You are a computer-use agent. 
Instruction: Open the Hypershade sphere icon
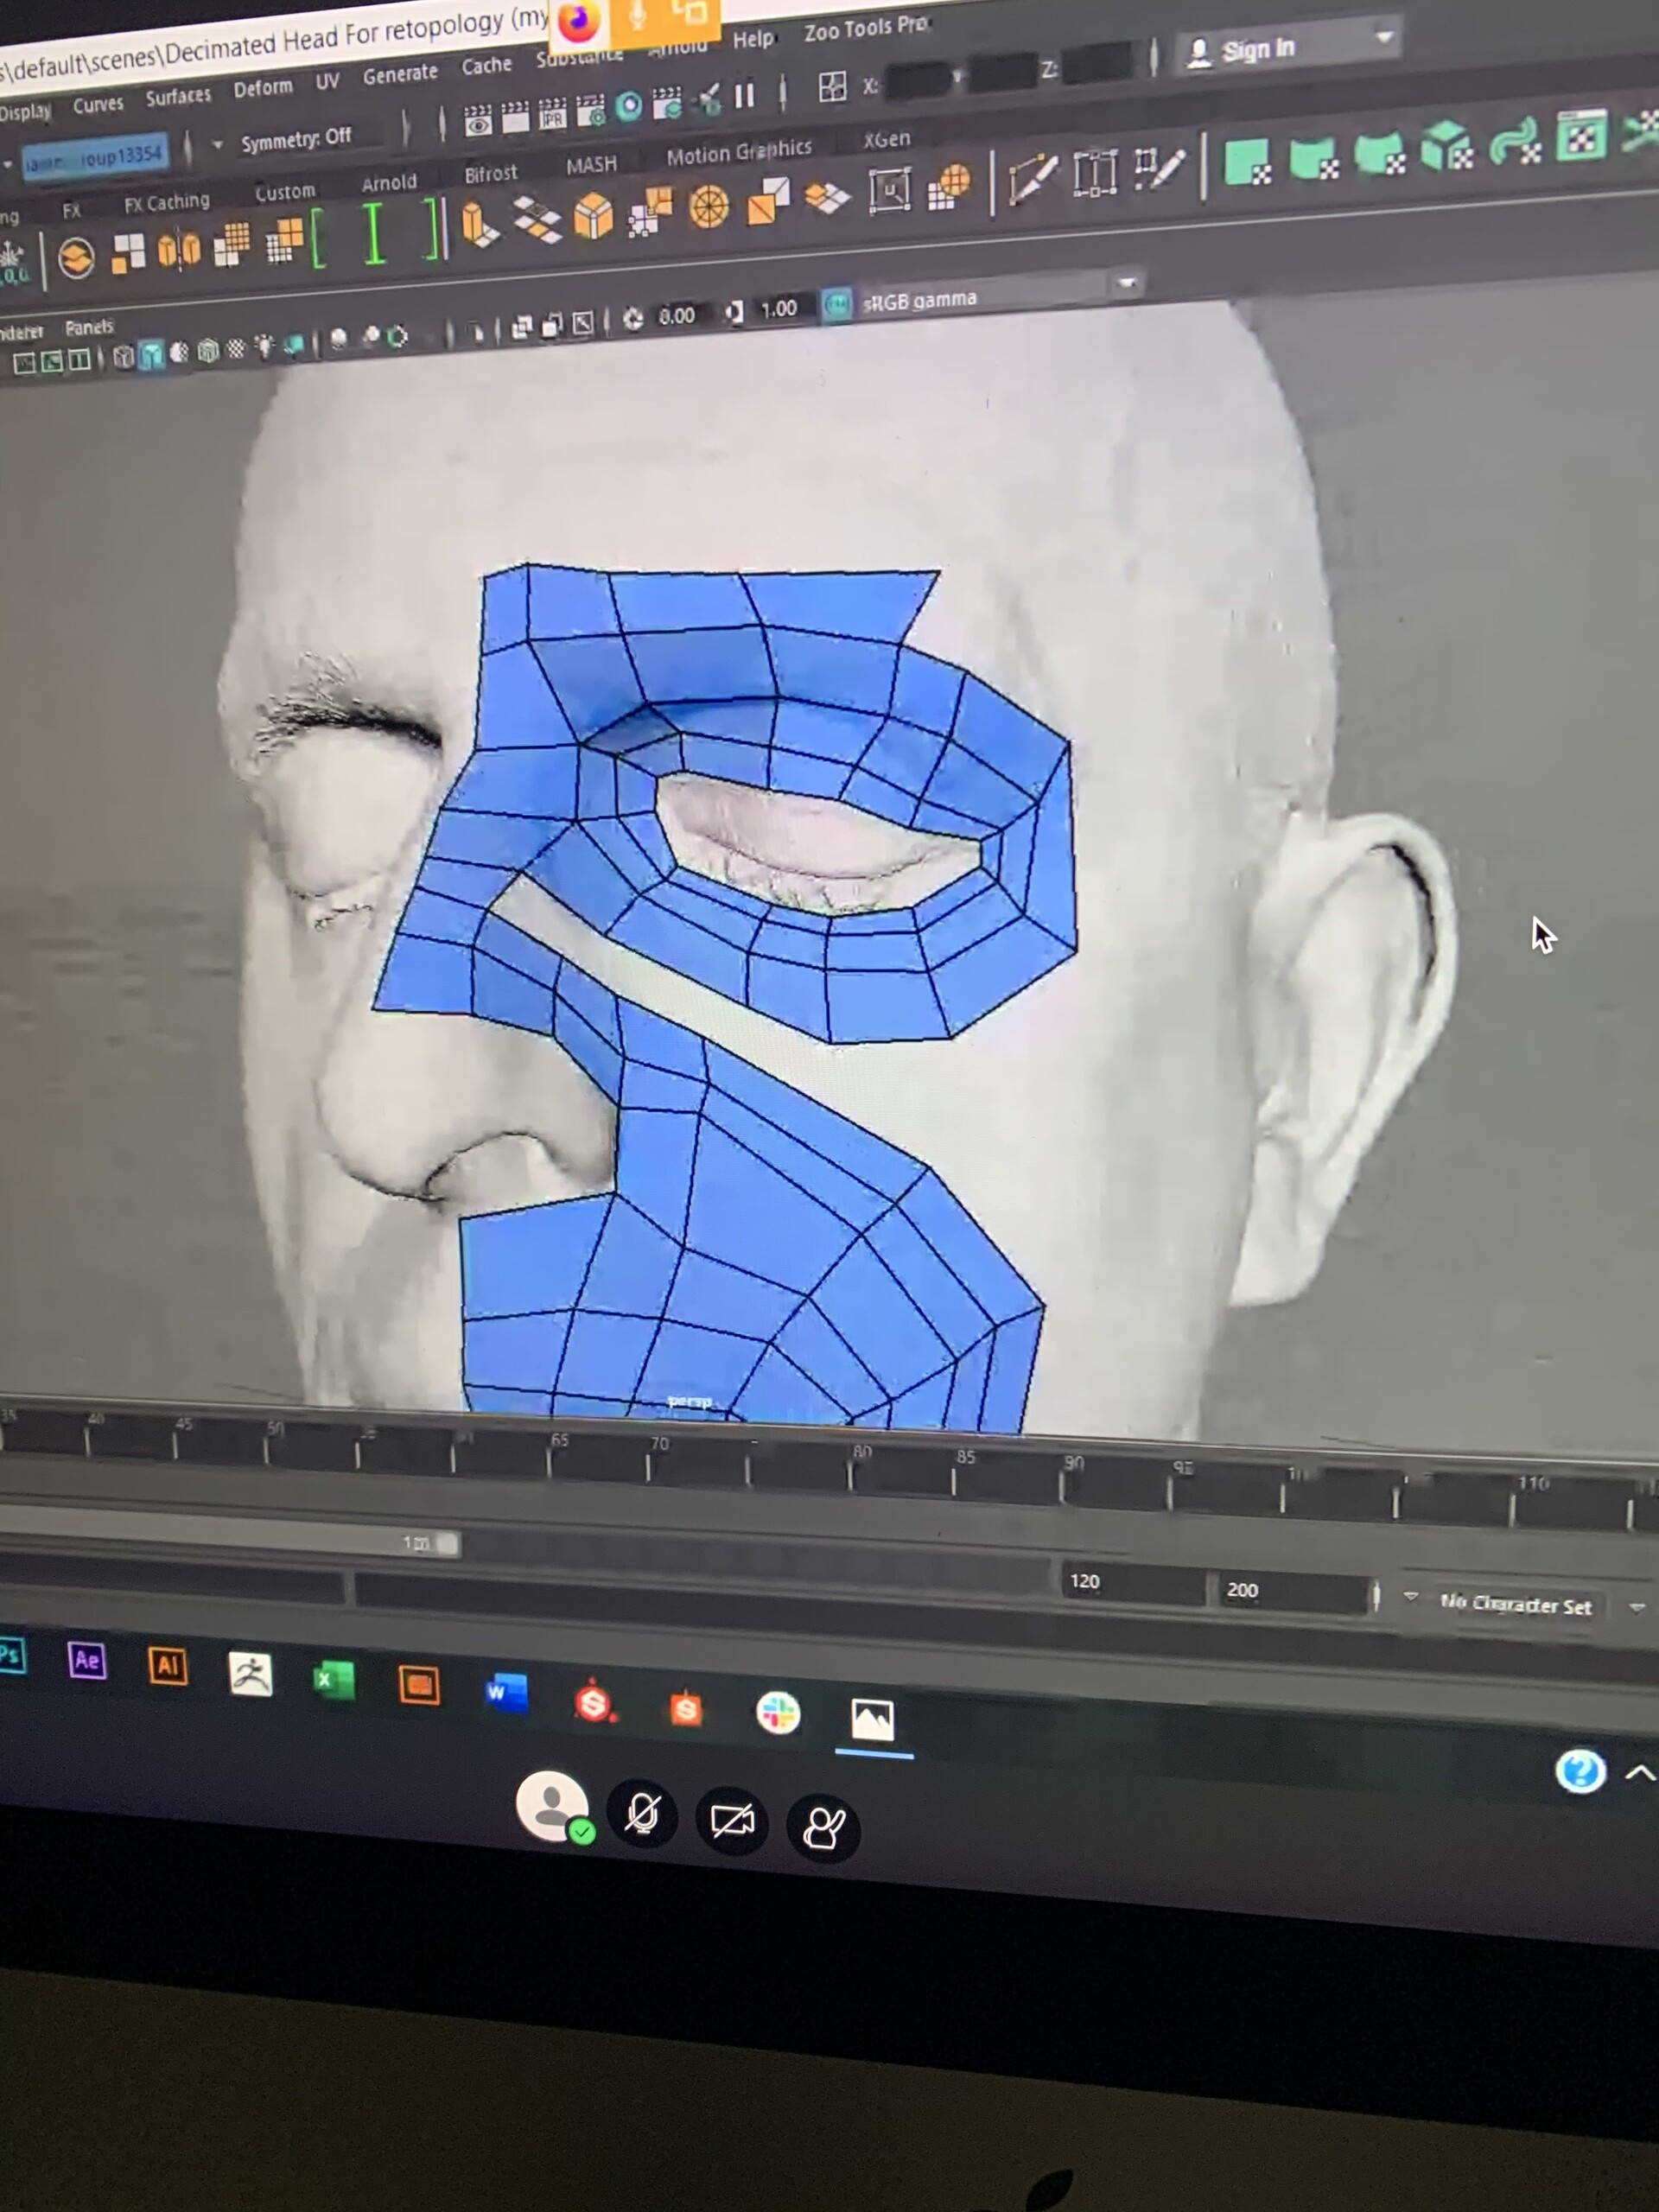coord(628,105)
